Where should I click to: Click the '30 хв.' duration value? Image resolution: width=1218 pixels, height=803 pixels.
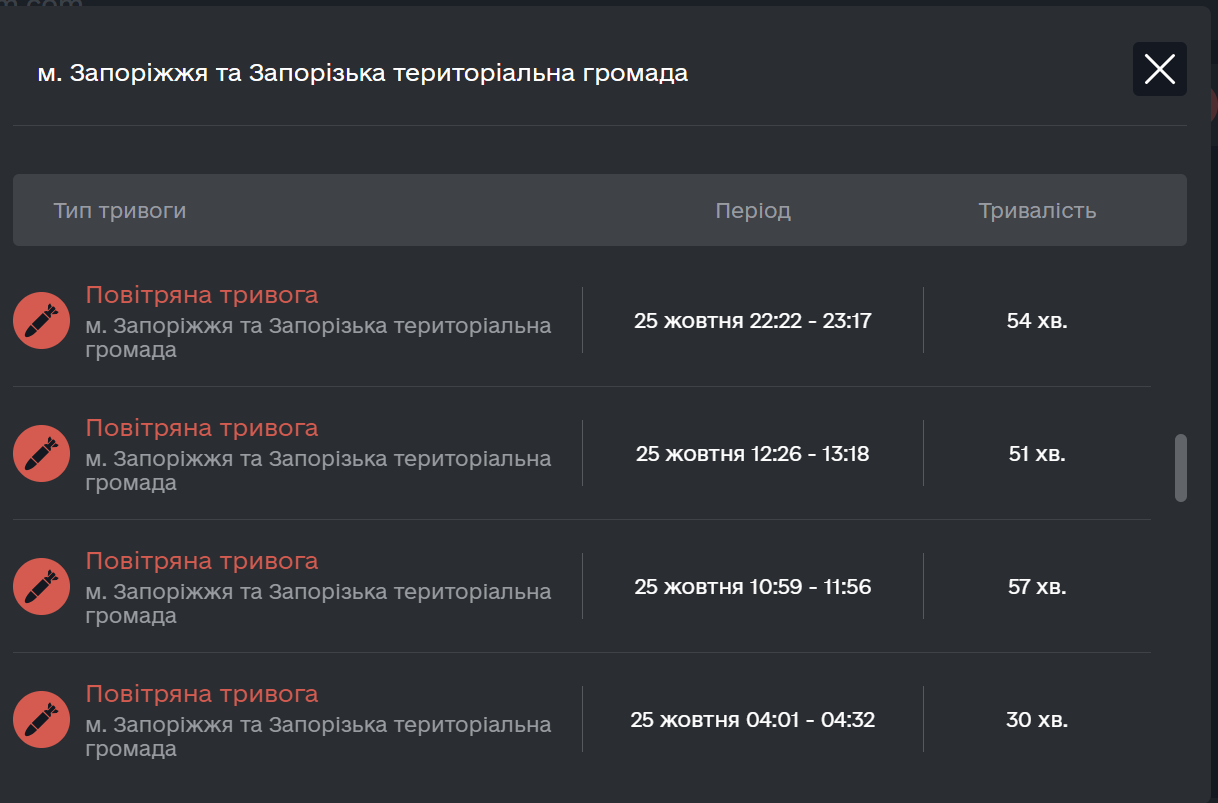[x=1037, y=720]
